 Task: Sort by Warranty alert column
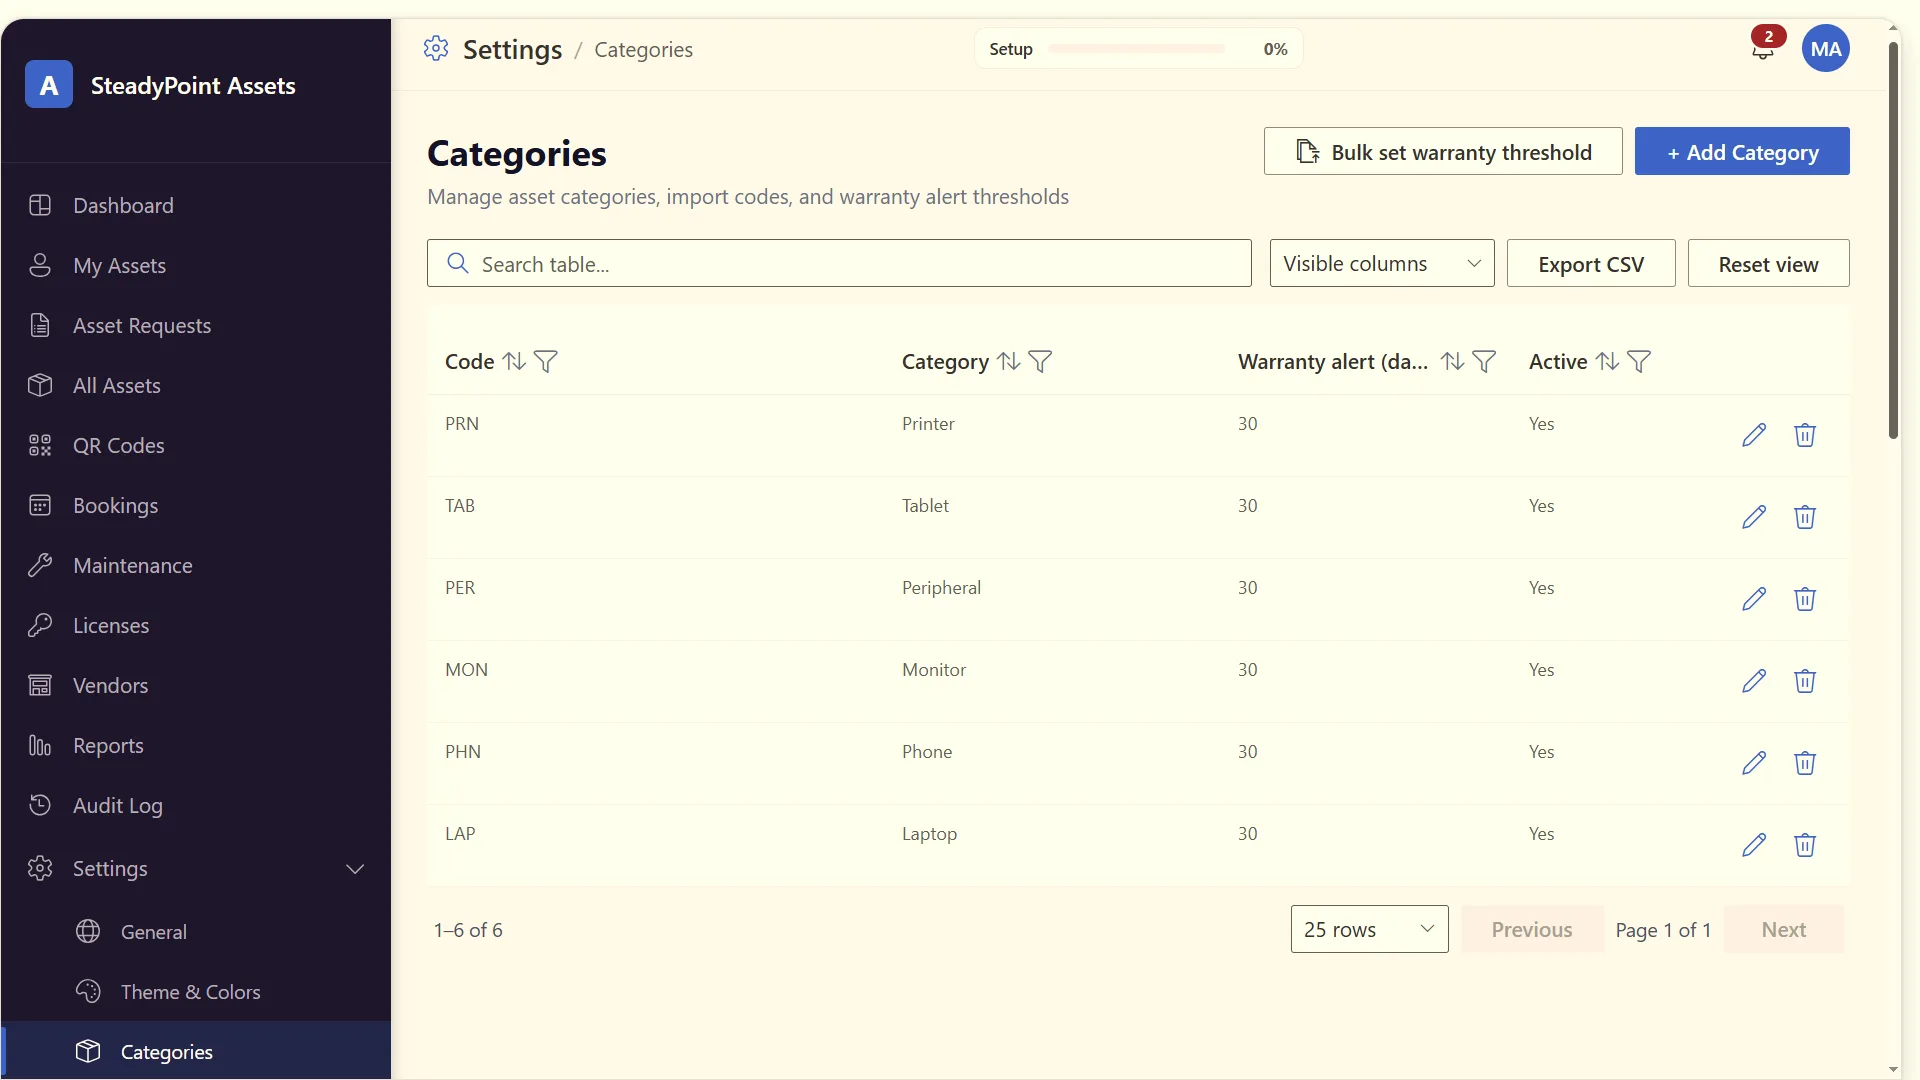[1453, 361]
